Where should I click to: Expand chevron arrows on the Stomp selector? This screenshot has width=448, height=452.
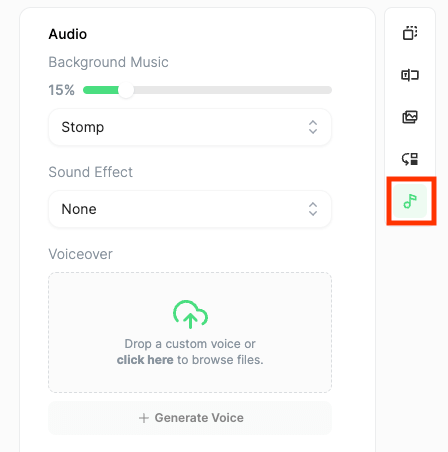click(313, 127)
